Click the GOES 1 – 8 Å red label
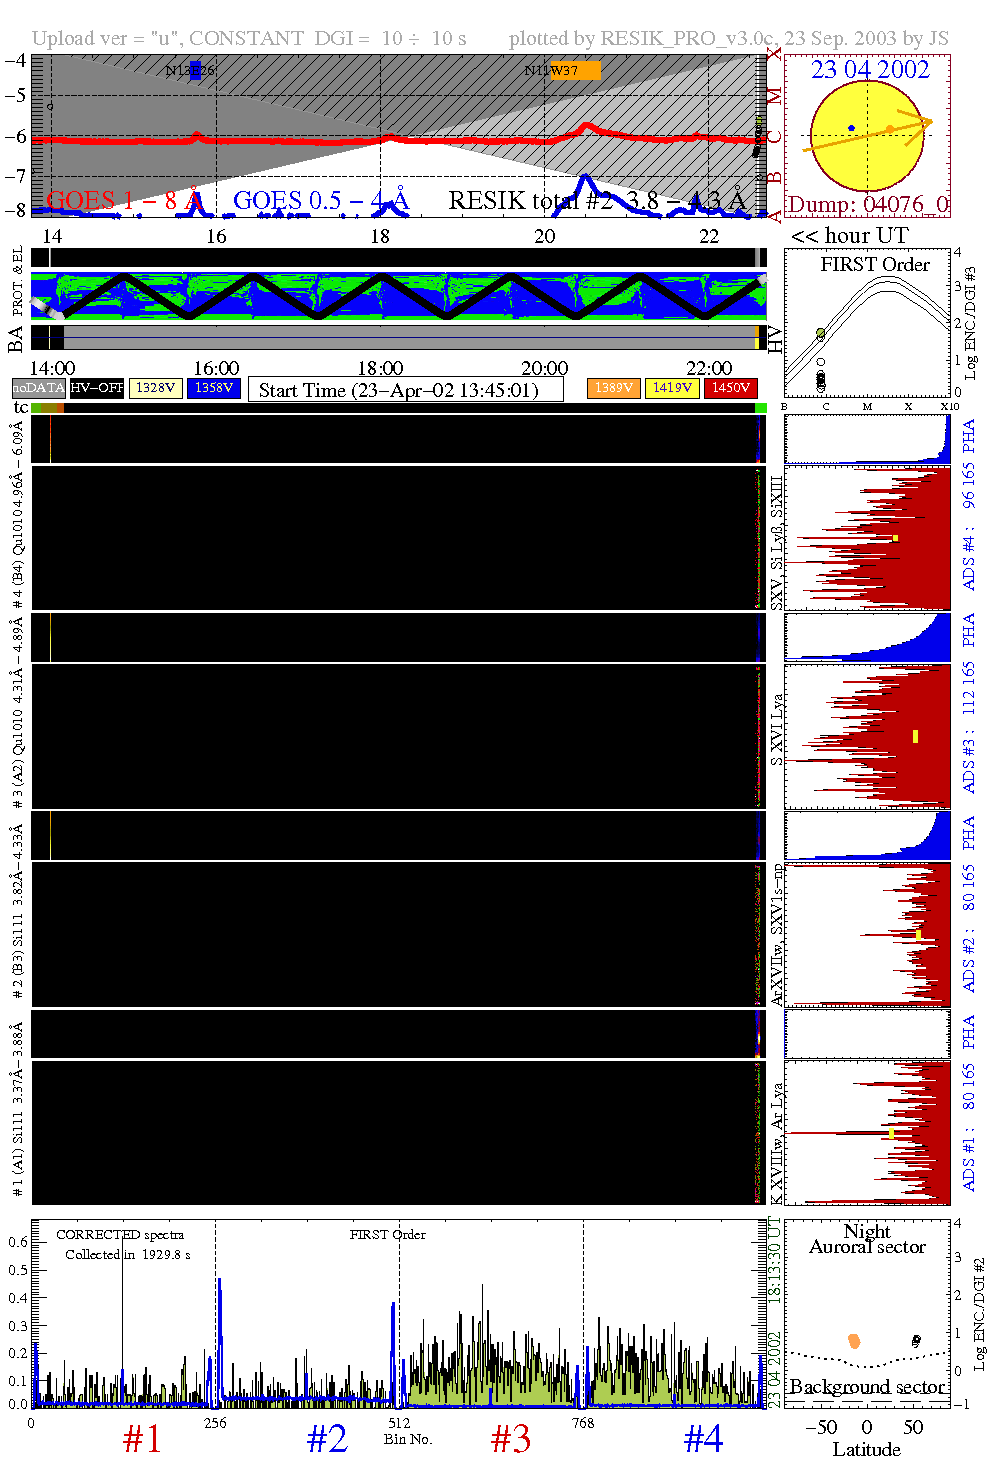This screenshot has width=1004, height=1477. tap(125, 201)
